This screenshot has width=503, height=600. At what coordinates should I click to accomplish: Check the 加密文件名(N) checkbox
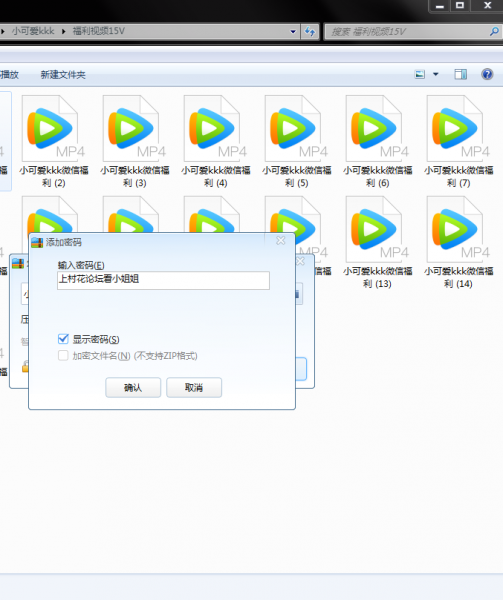tap(63, 355)
